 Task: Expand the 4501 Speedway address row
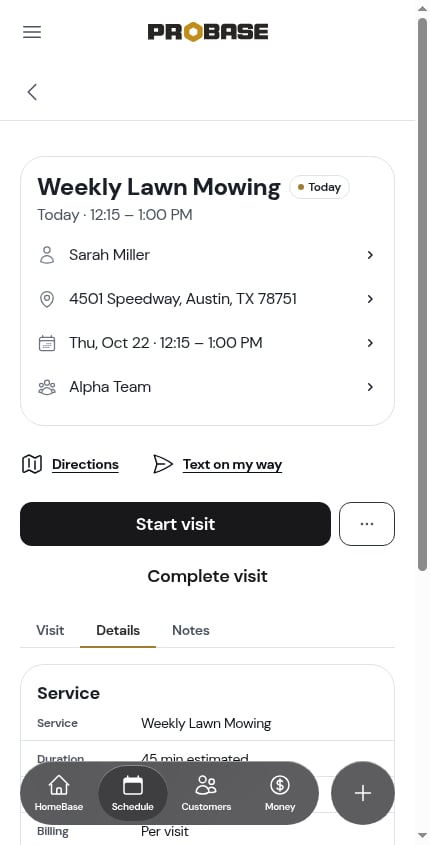coord(207,299)
